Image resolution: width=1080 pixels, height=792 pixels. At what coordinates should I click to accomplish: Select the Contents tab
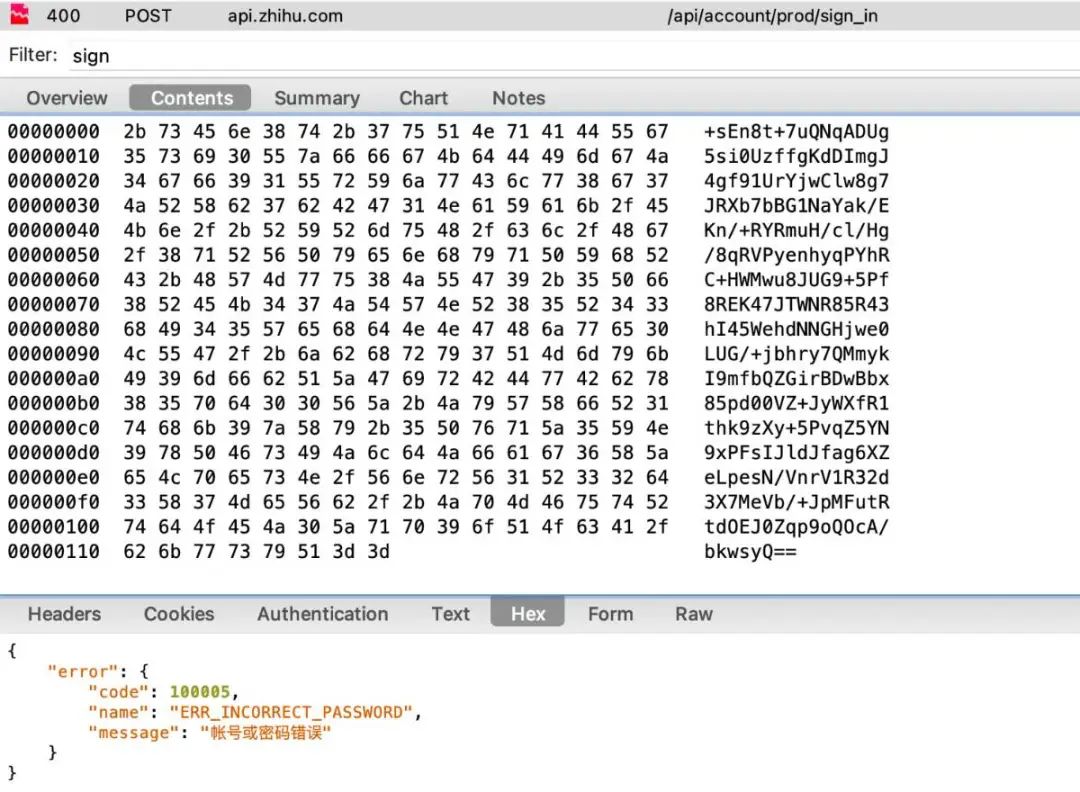(x=191, y=98)
